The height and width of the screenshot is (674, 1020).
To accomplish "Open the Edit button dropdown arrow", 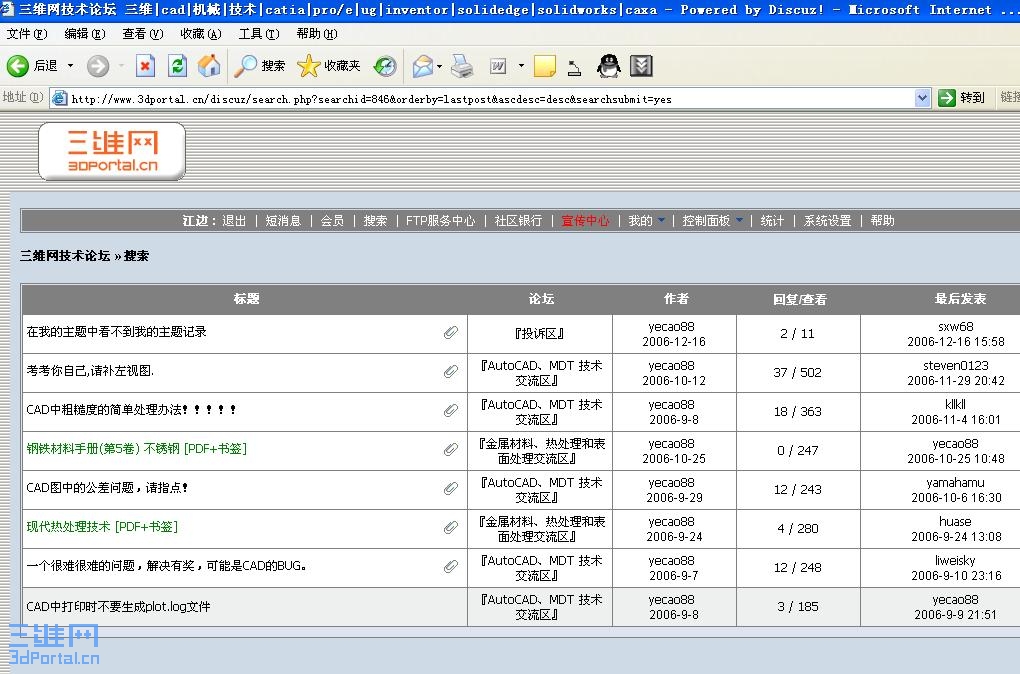I will point(521,66).
